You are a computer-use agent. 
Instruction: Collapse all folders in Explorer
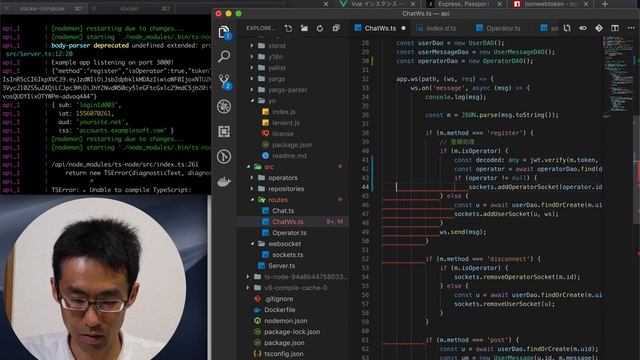[336, 28]
